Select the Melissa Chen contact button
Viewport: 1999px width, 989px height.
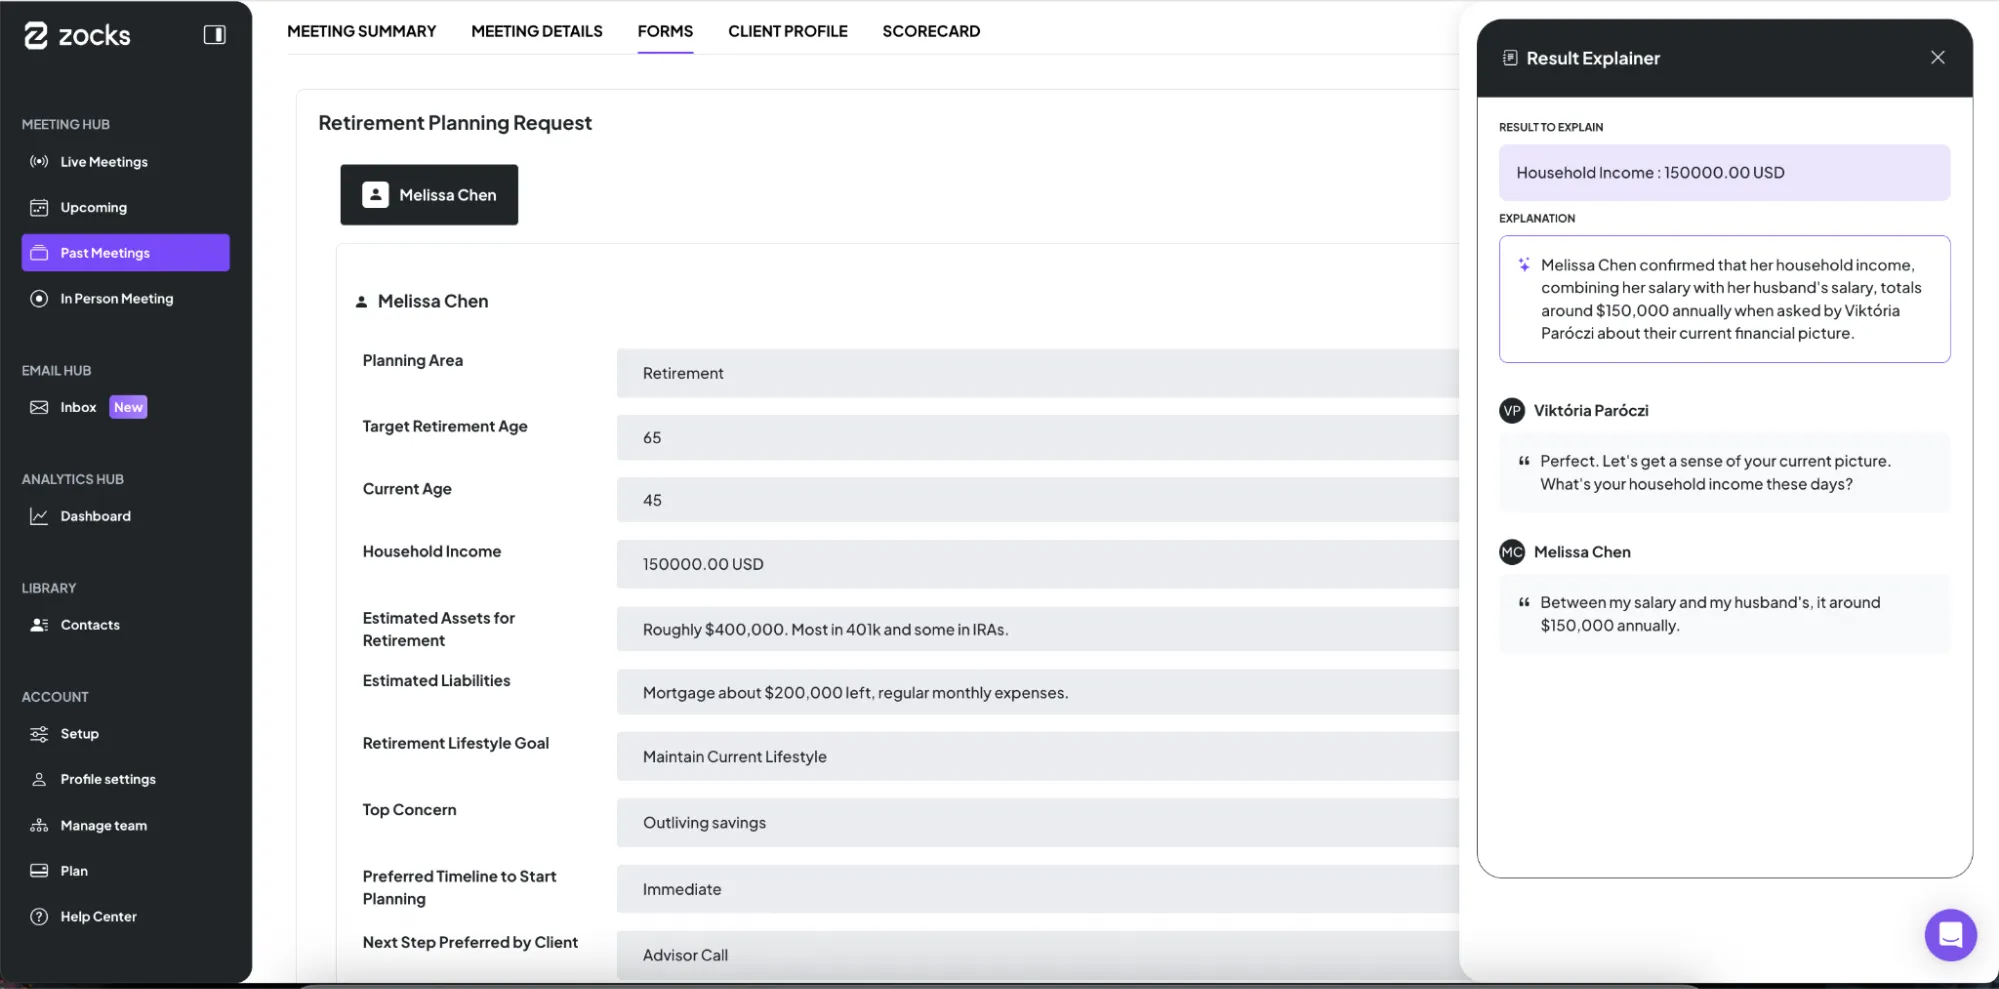[x=429, y=194]
